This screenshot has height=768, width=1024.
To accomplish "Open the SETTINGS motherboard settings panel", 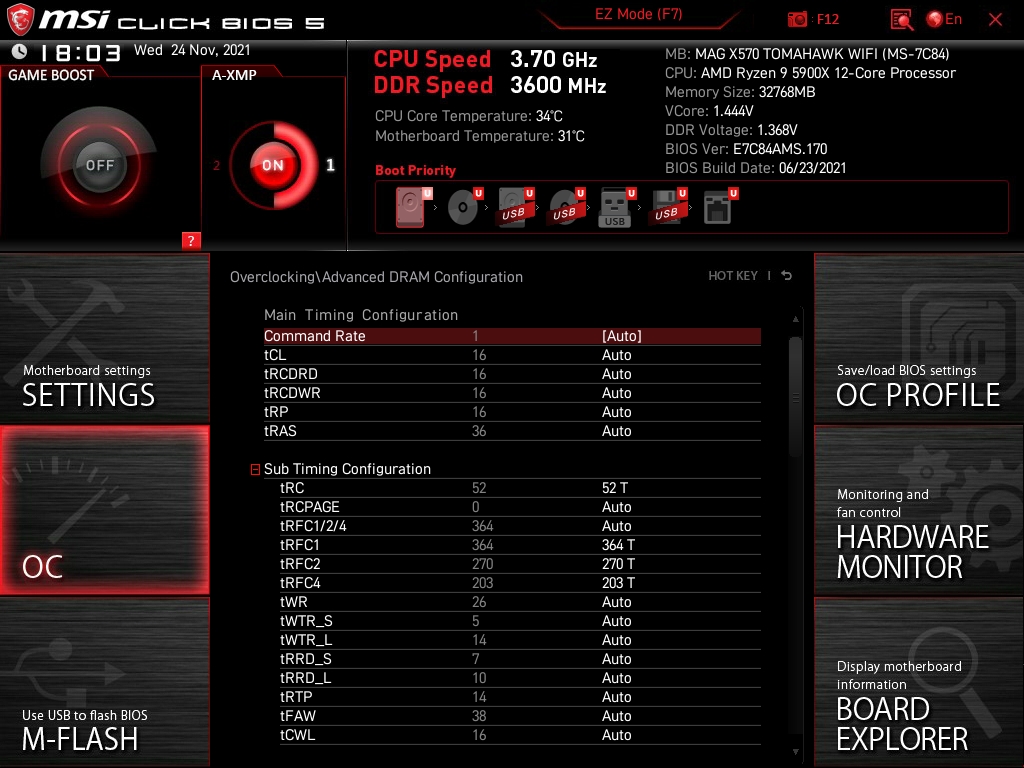I will (104, 338).
